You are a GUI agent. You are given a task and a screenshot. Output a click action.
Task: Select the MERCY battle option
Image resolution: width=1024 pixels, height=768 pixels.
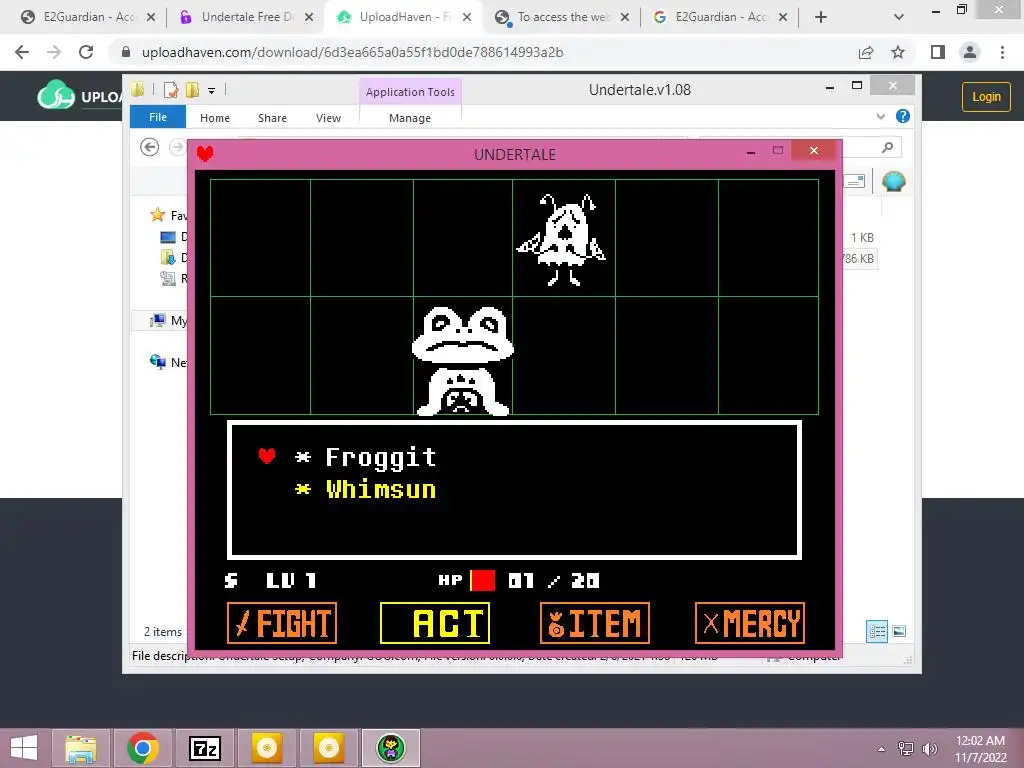coord(750,622)
